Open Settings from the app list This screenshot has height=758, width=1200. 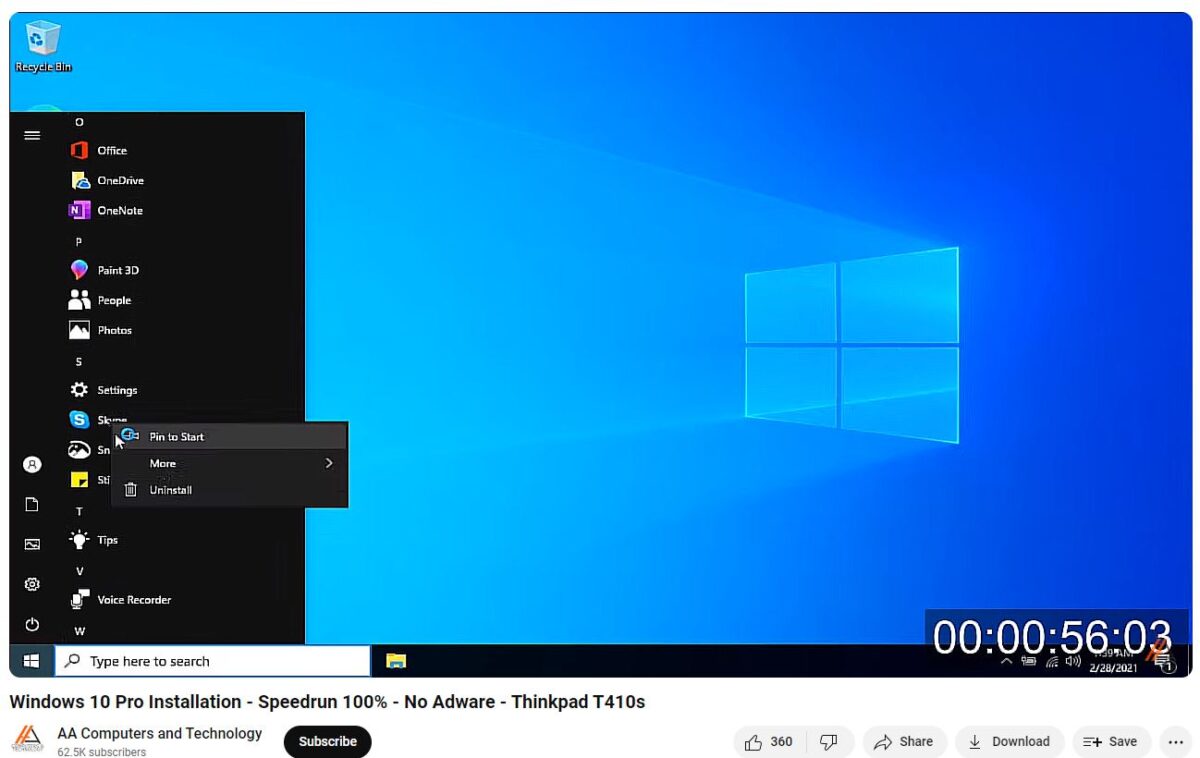pyautogui.click(x=103, y=390)
